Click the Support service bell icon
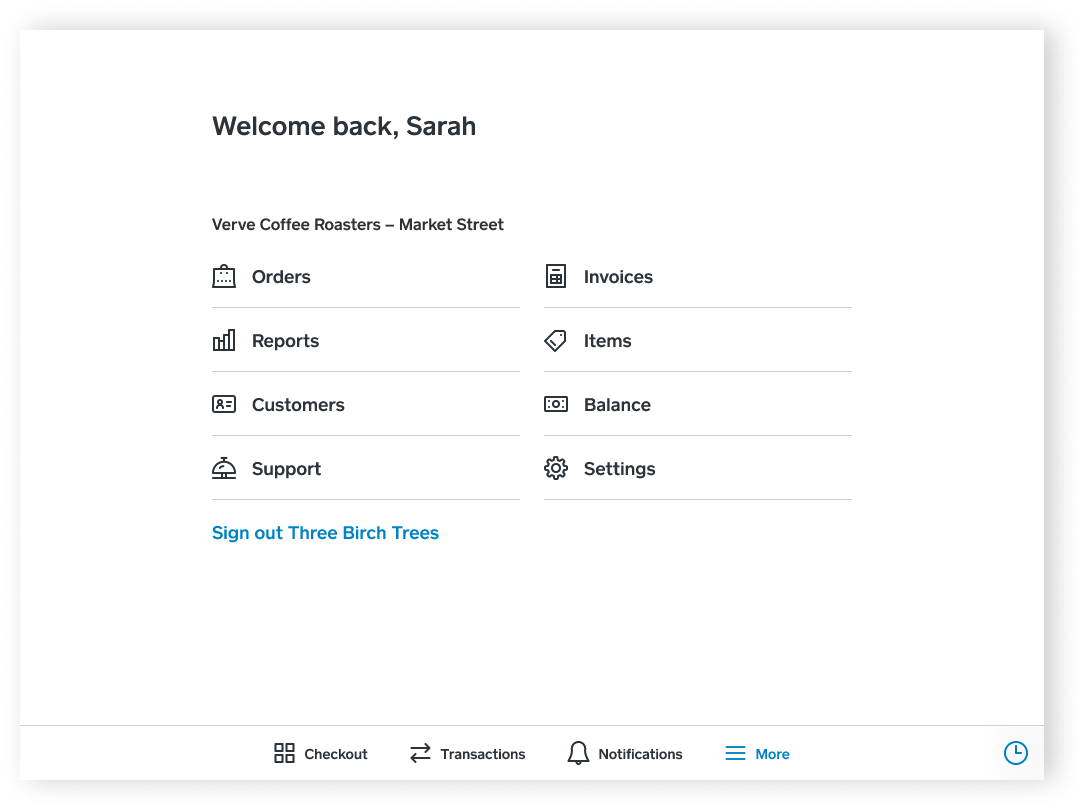The width and height of the screenshot is (1084, 810). tap(224, 468)
